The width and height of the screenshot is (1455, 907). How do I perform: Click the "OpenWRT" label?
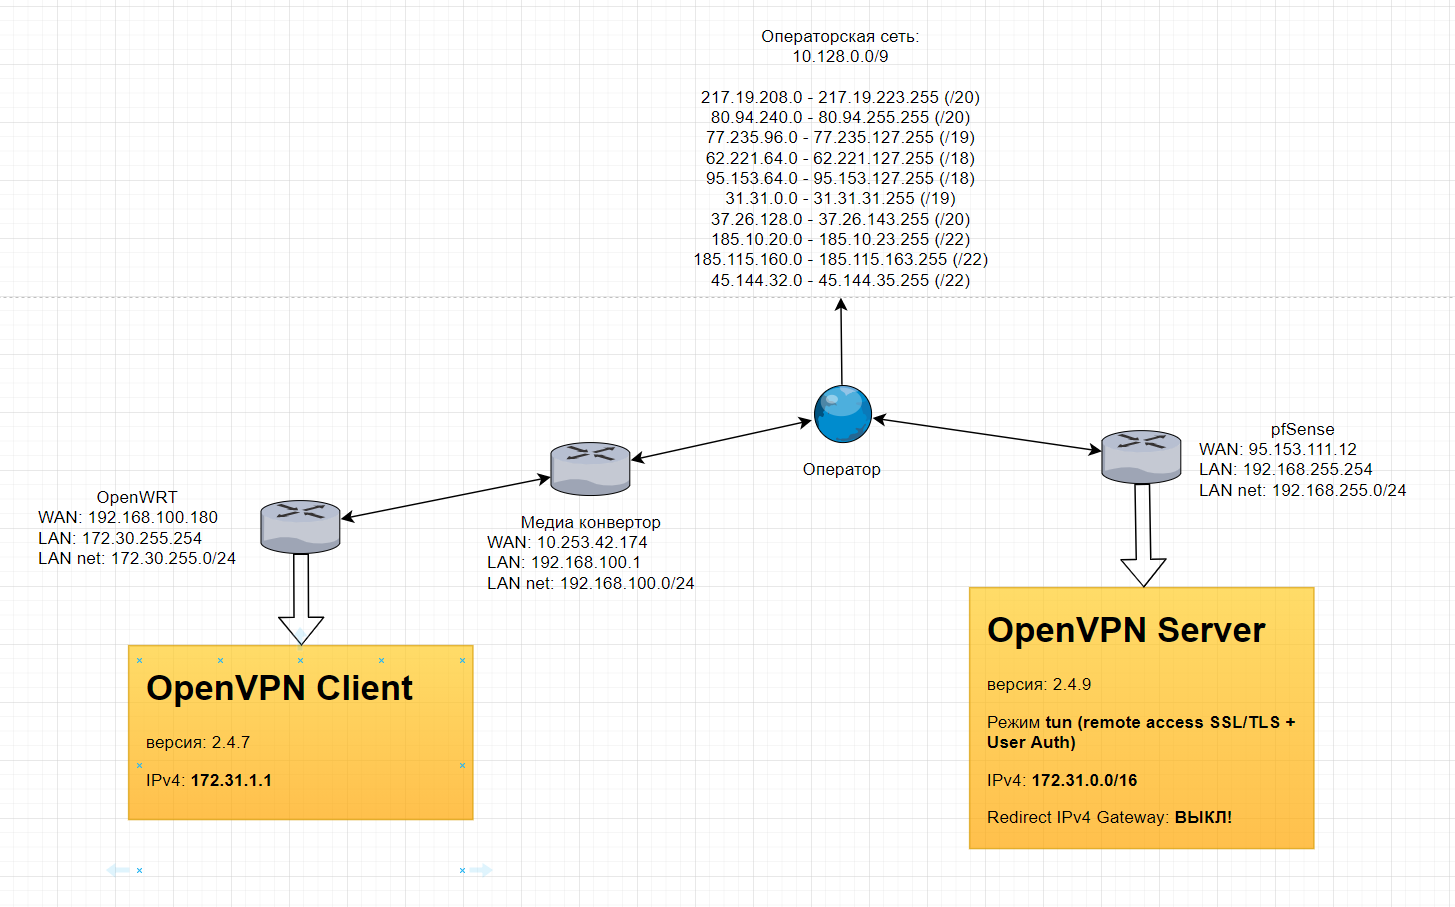(137, 497)
